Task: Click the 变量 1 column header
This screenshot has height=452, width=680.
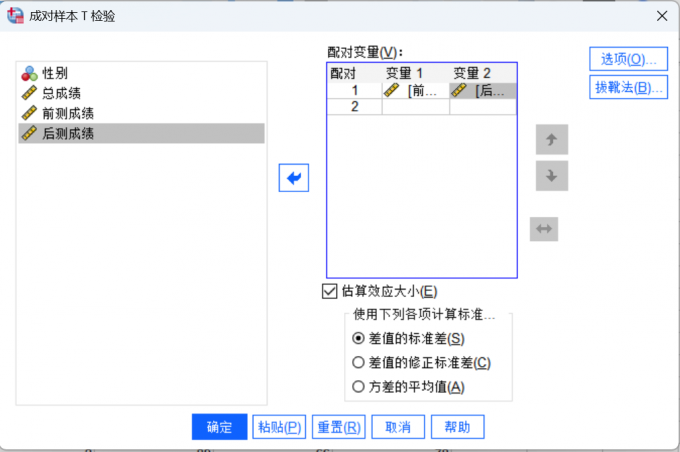Action: (x=415, y=73)
